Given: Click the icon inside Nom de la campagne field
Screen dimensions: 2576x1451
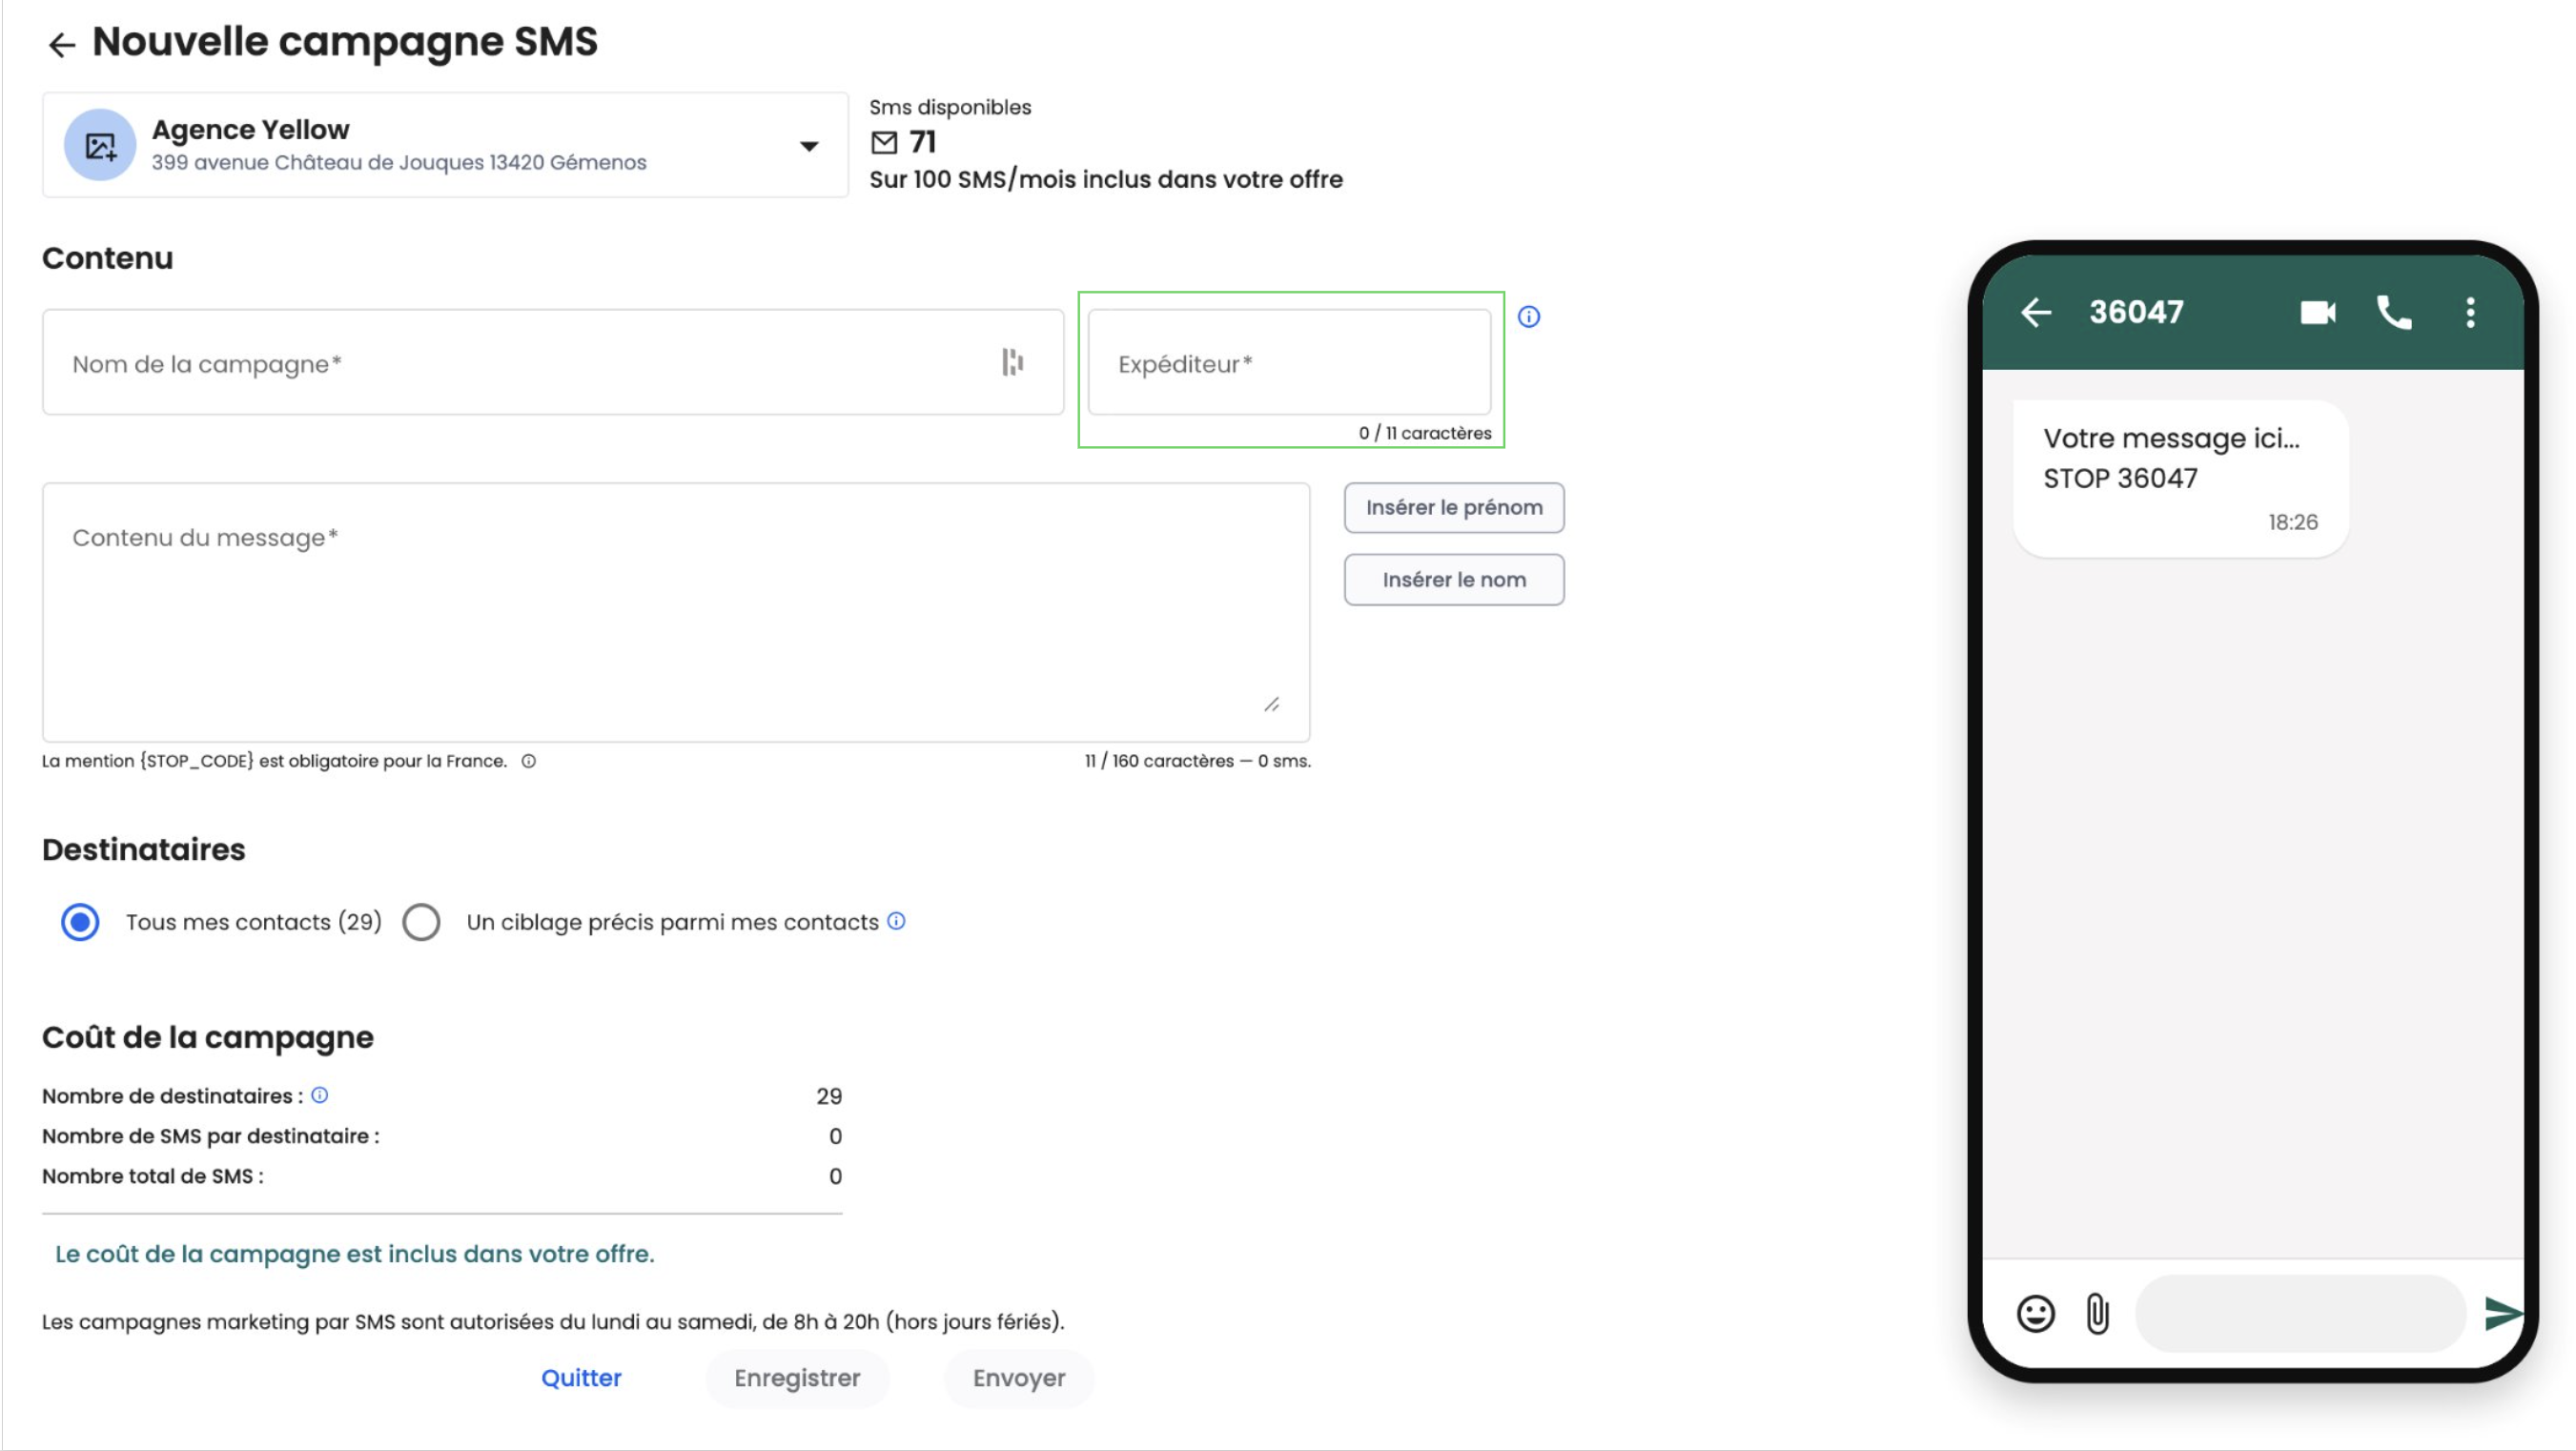Looking at the screenshot, I should (x=1012, y=362).
